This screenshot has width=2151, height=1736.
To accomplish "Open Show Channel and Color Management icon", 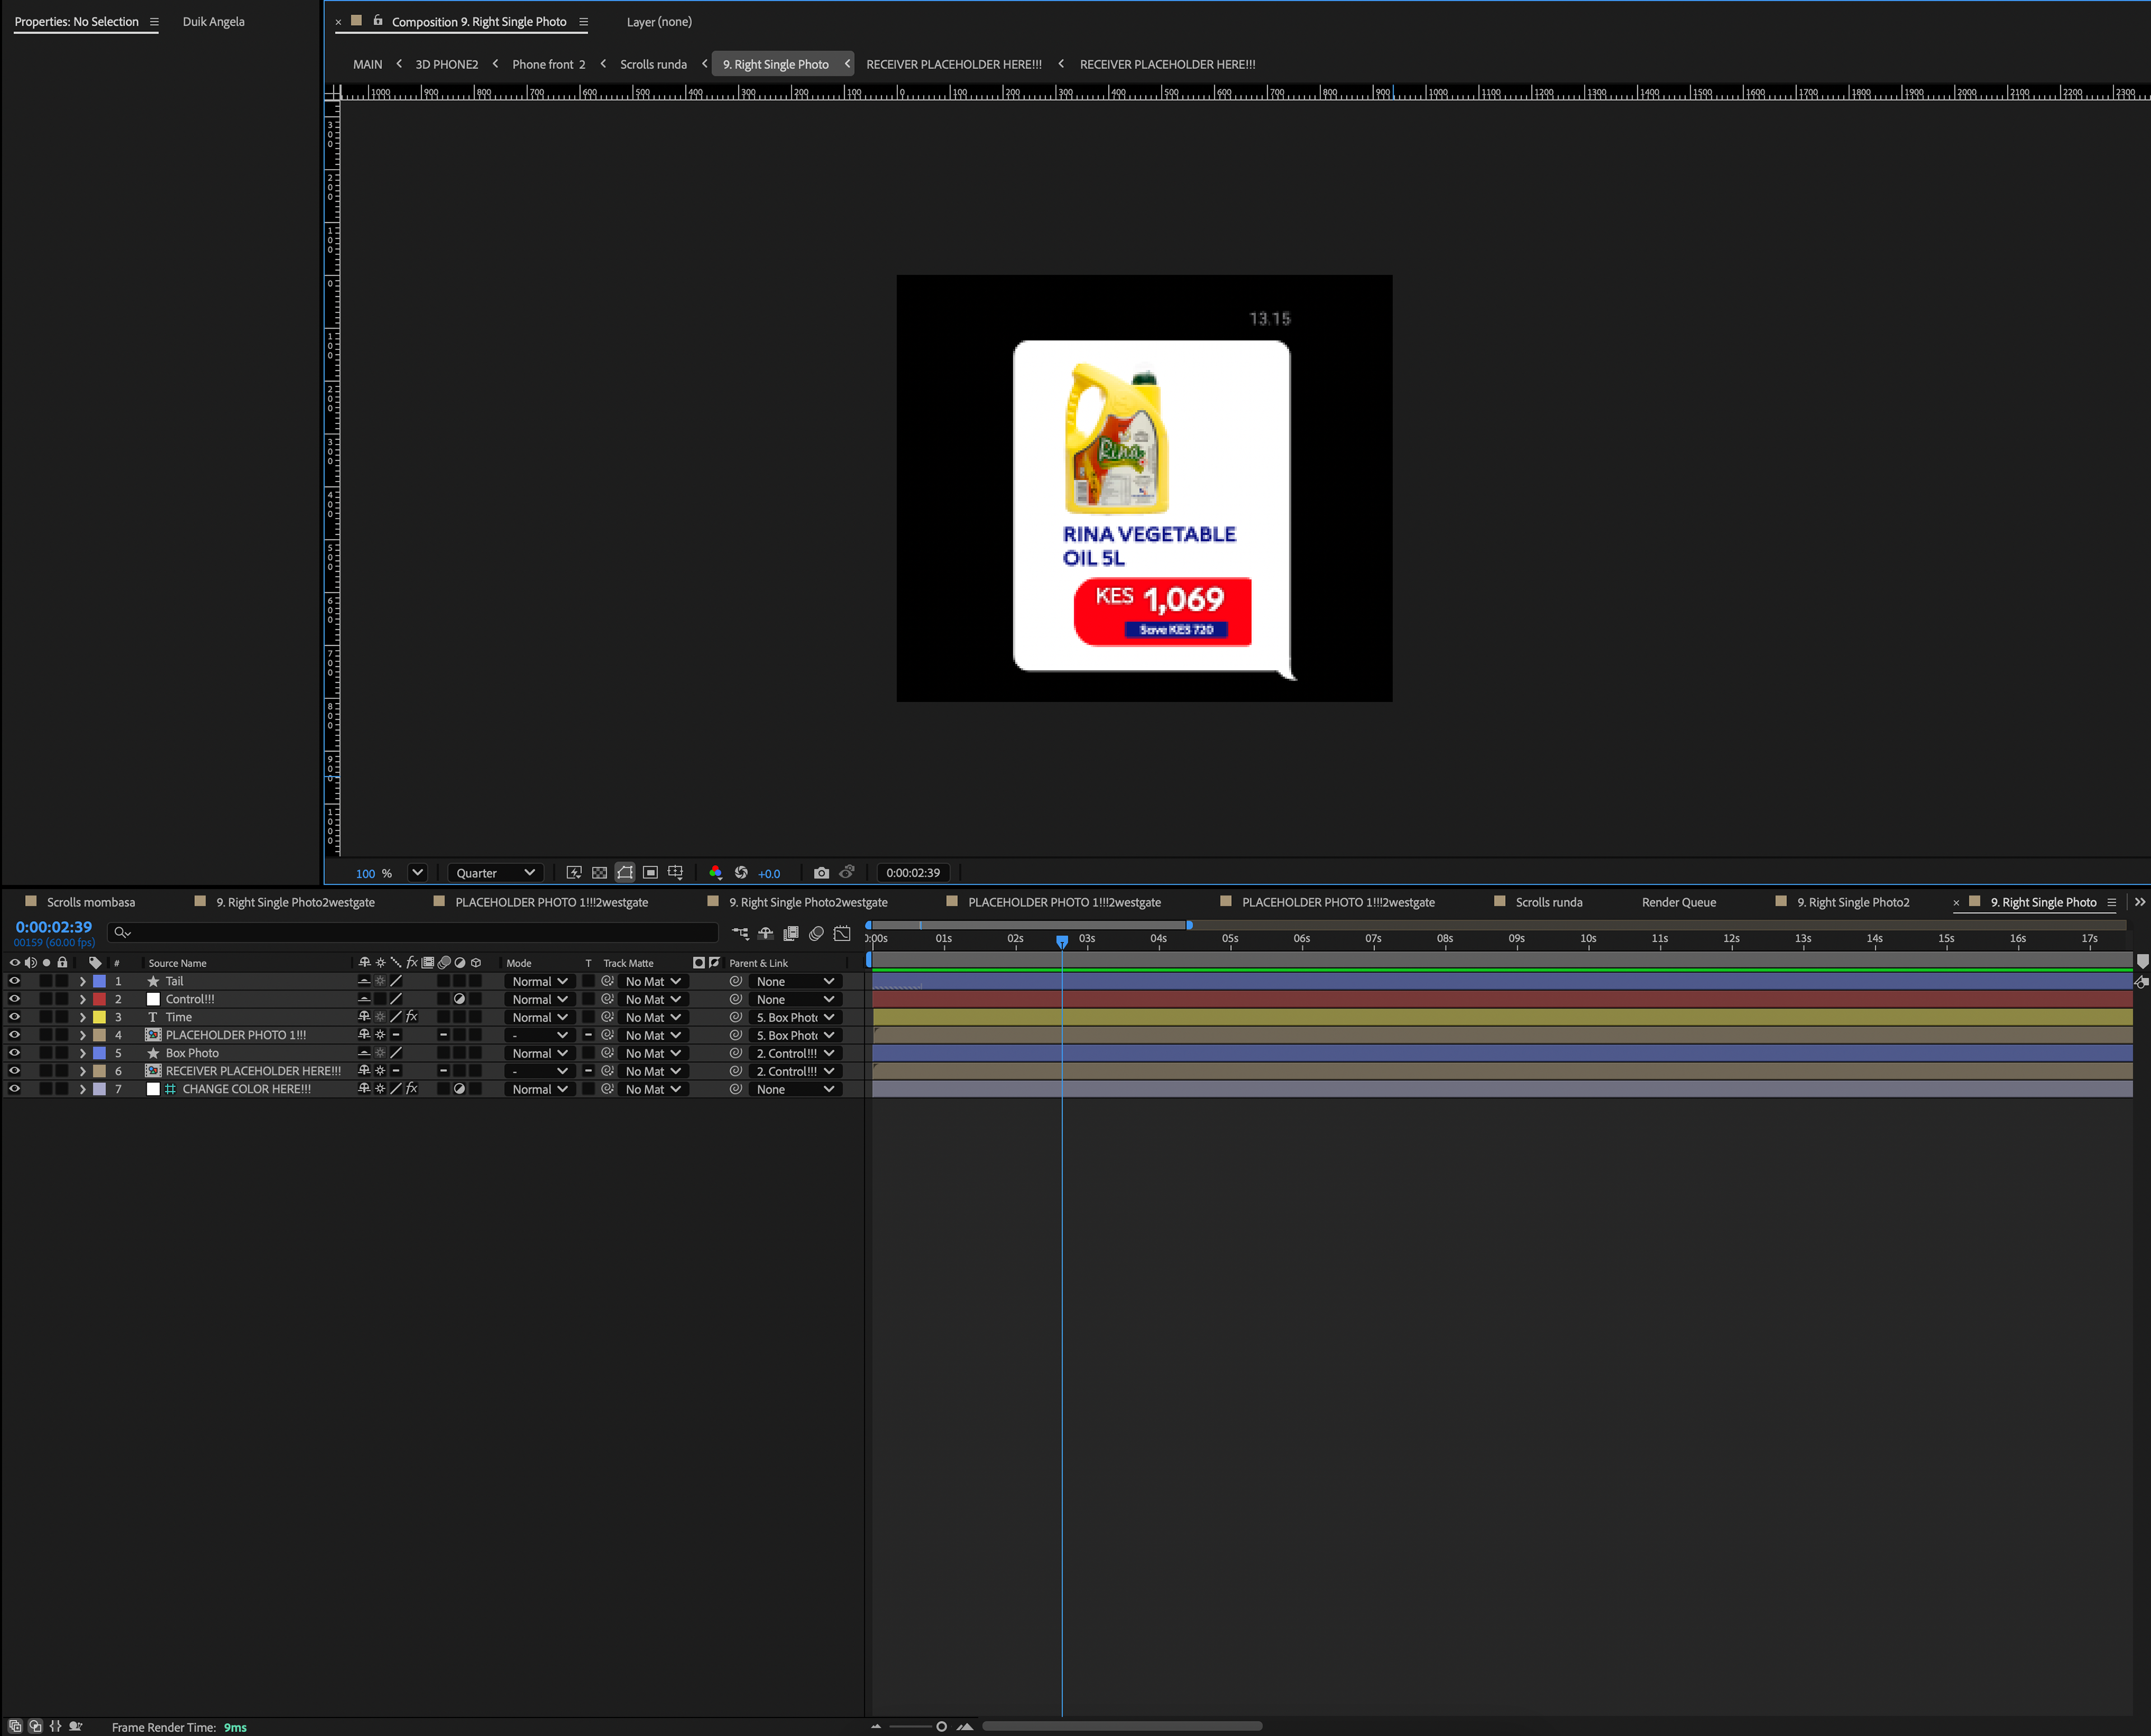I will point(715,872).
